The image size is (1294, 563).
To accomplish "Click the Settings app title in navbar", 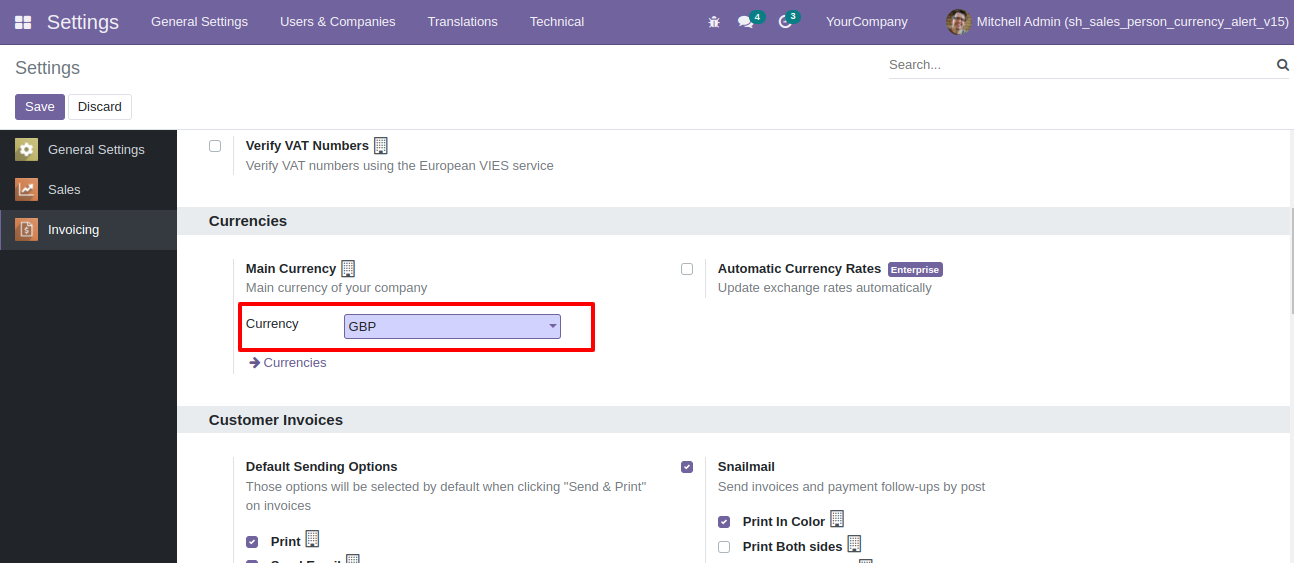I will [x=83, y=22].
